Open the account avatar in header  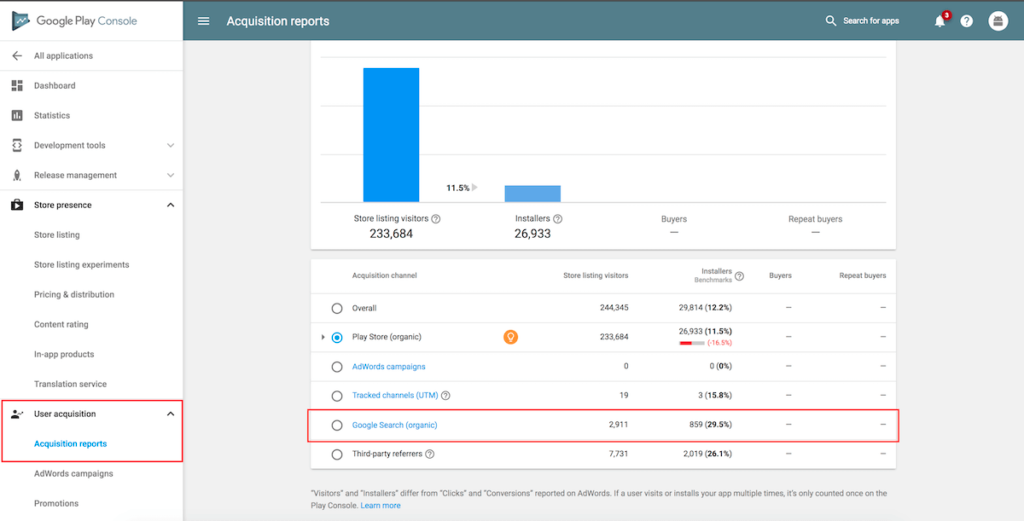(x=997, y=21)
